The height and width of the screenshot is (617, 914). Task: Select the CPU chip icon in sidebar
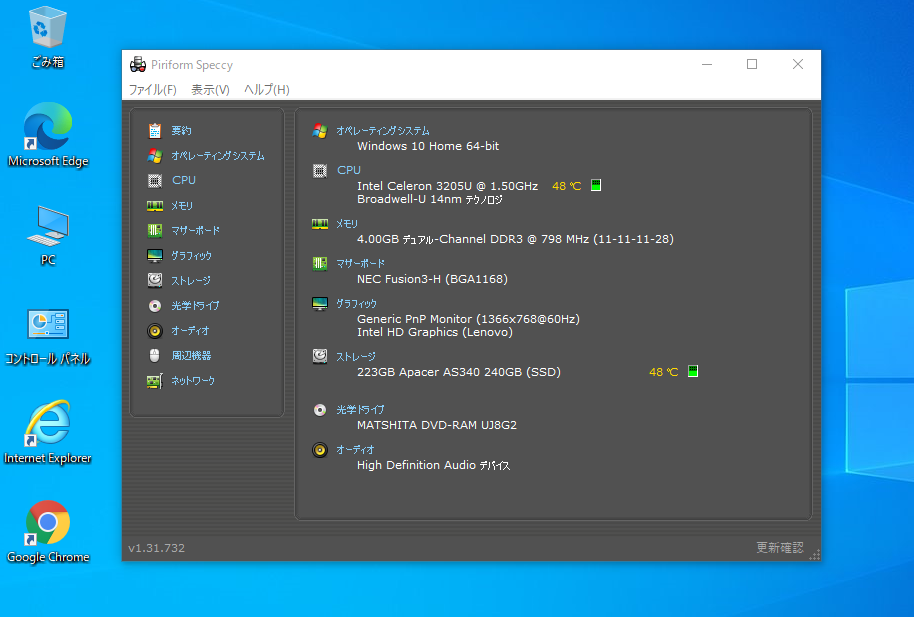pyautogui.click(x=154, y=181)
